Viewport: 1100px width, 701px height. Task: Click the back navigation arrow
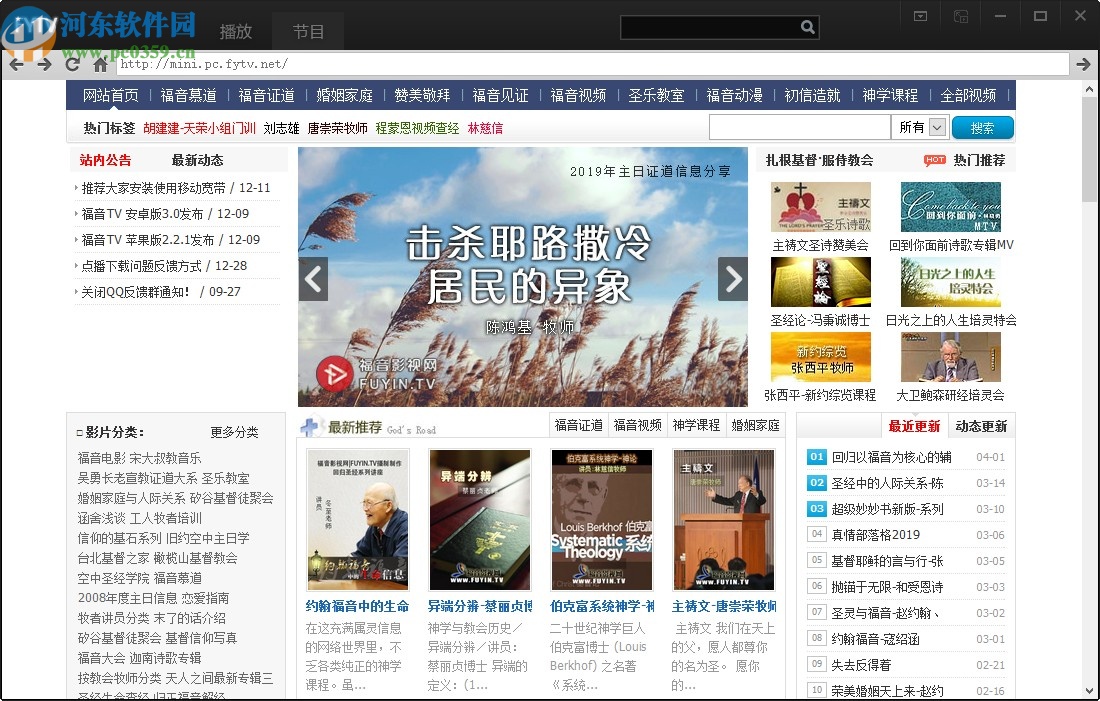click(16, 63)
